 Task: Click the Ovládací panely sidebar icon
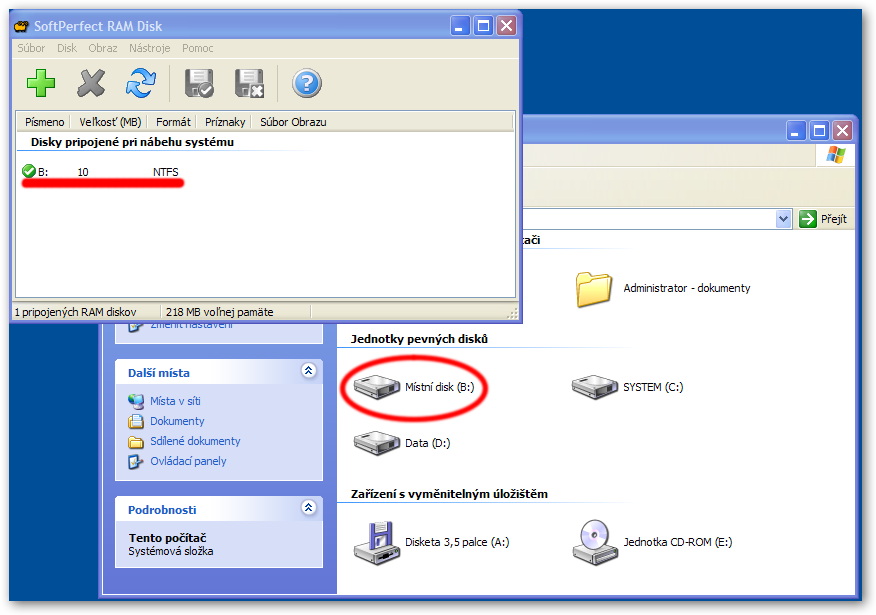[136, 462]
